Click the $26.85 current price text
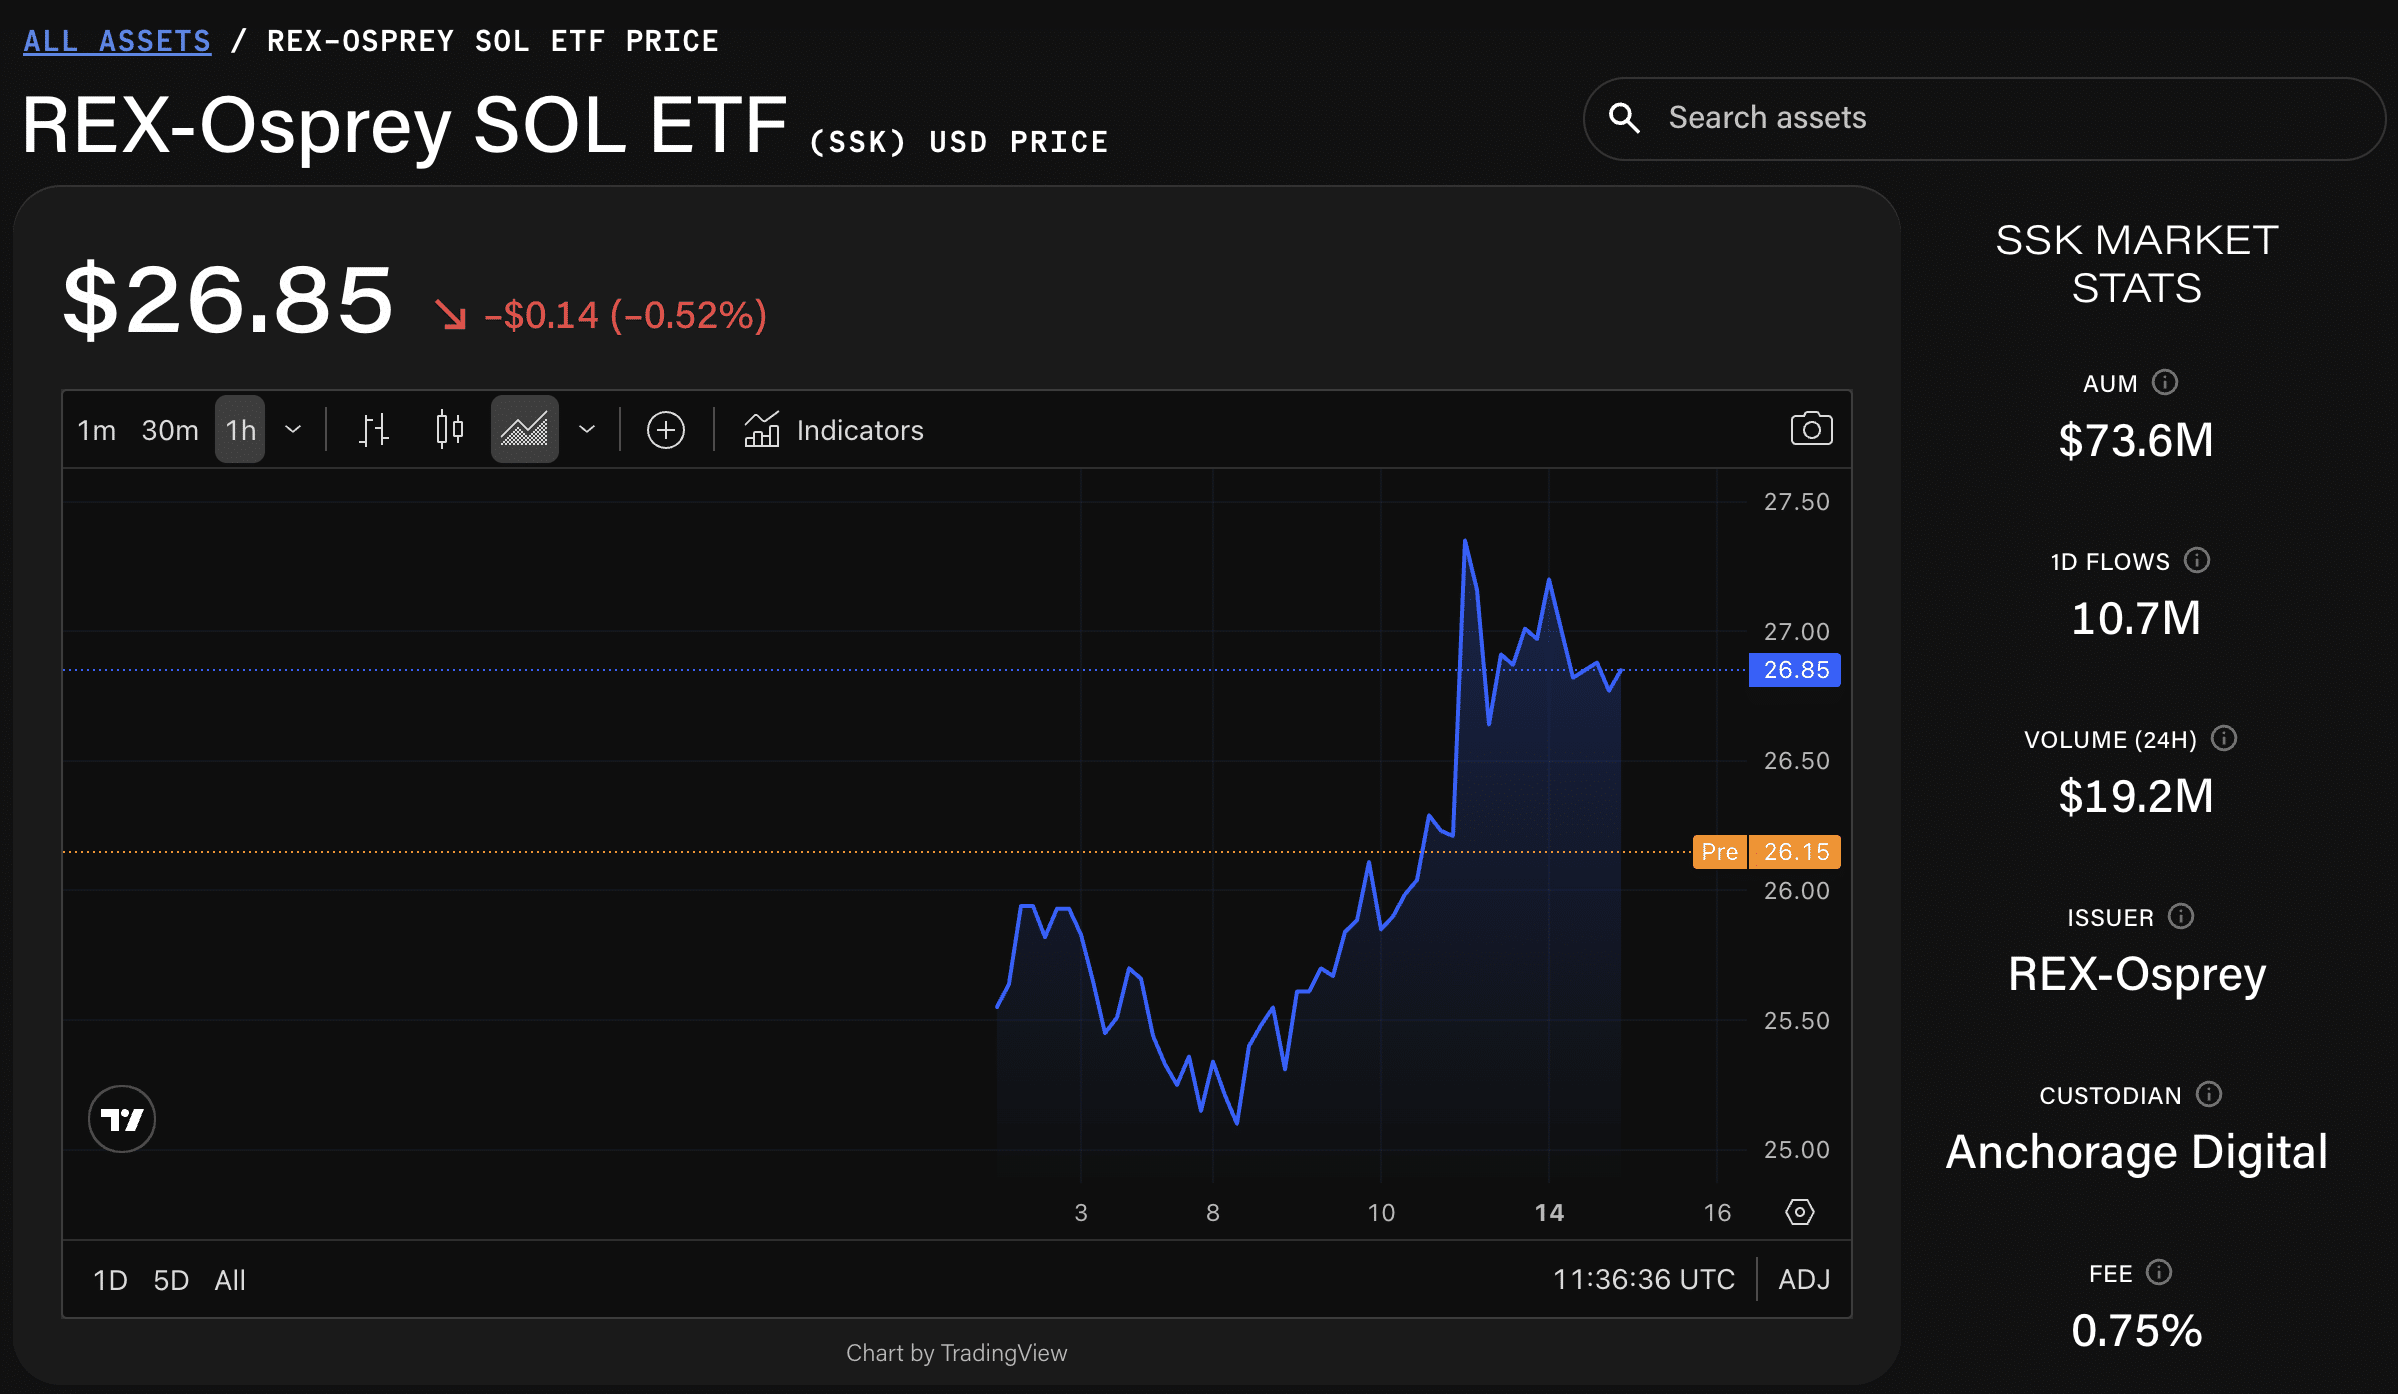The height and width of the screenshot is (1394, 2398). [x=228, y=300]
